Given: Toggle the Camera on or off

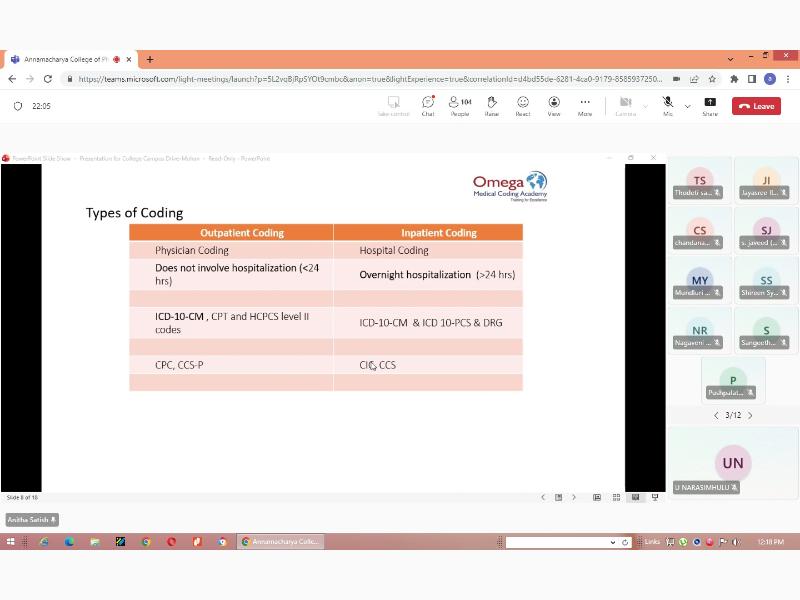Looking at the screenshot, I should [625, 105].
